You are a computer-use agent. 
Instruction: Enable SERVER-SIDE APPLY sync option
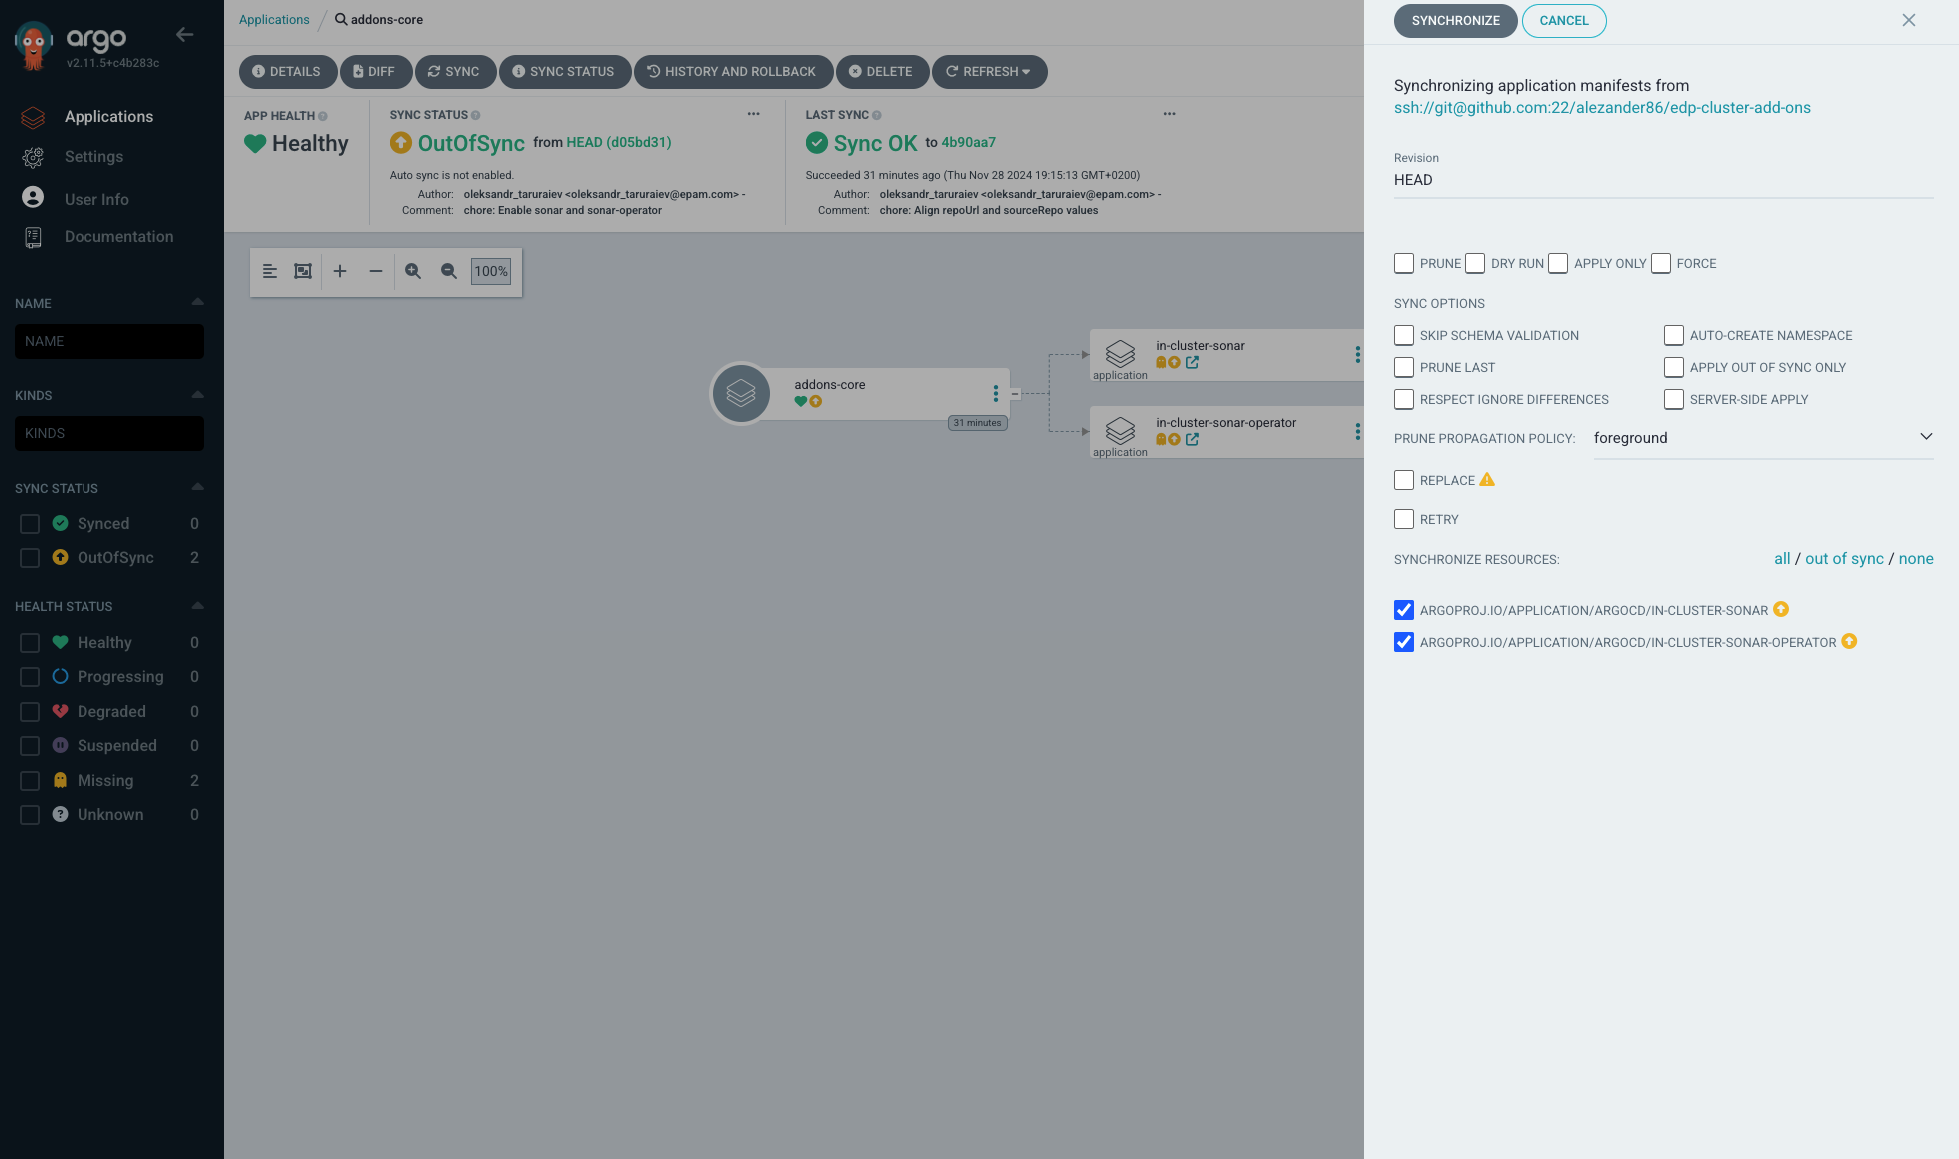tap(1673, 400)
